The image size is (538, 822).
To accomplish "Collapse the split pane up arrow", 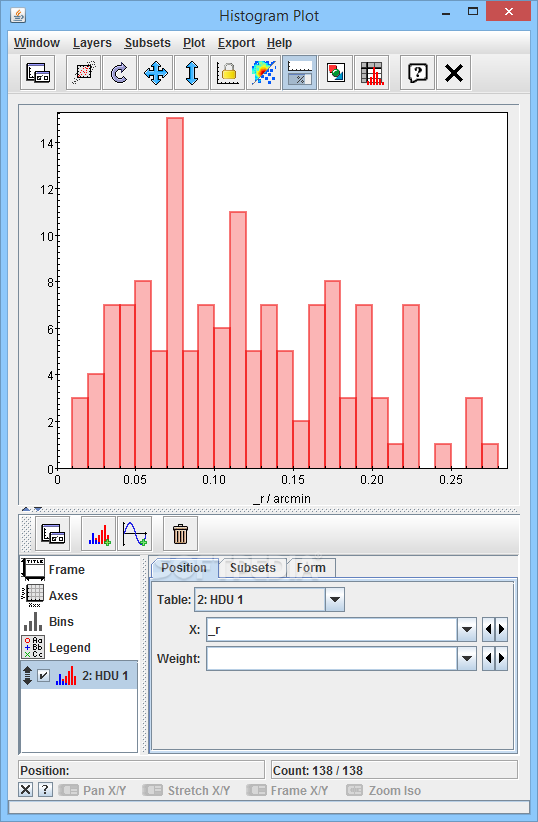I will [x=26, y=509].
